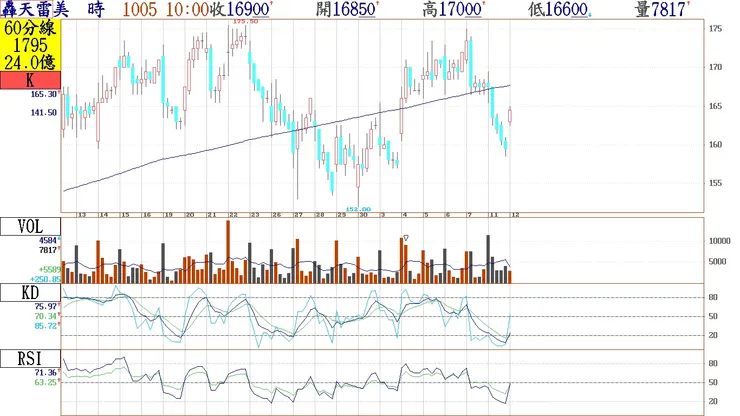
Task: Click date 14 on the time axis
Action: pos(104,215)
